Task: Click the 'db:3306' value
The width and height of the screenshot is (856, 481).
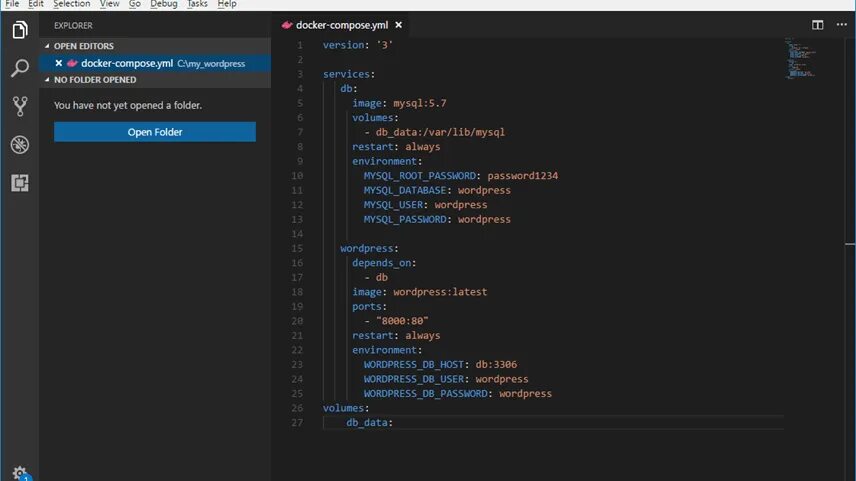Action: 496,364
